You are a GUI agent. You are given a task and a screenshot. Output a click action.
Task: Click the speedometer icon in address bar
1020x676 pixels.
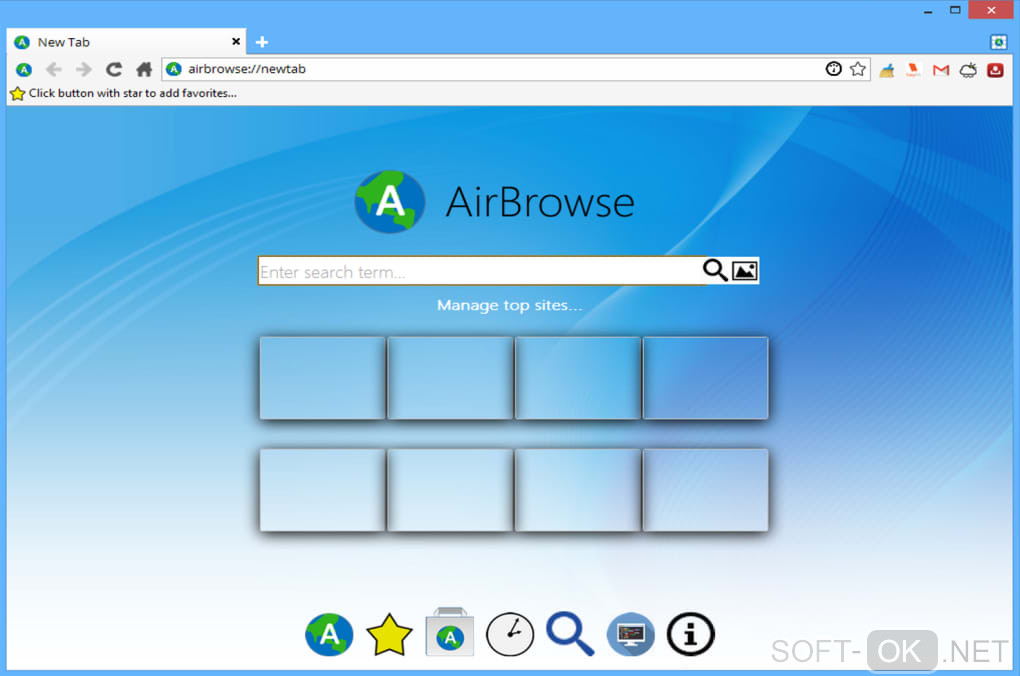pos(833,68)
